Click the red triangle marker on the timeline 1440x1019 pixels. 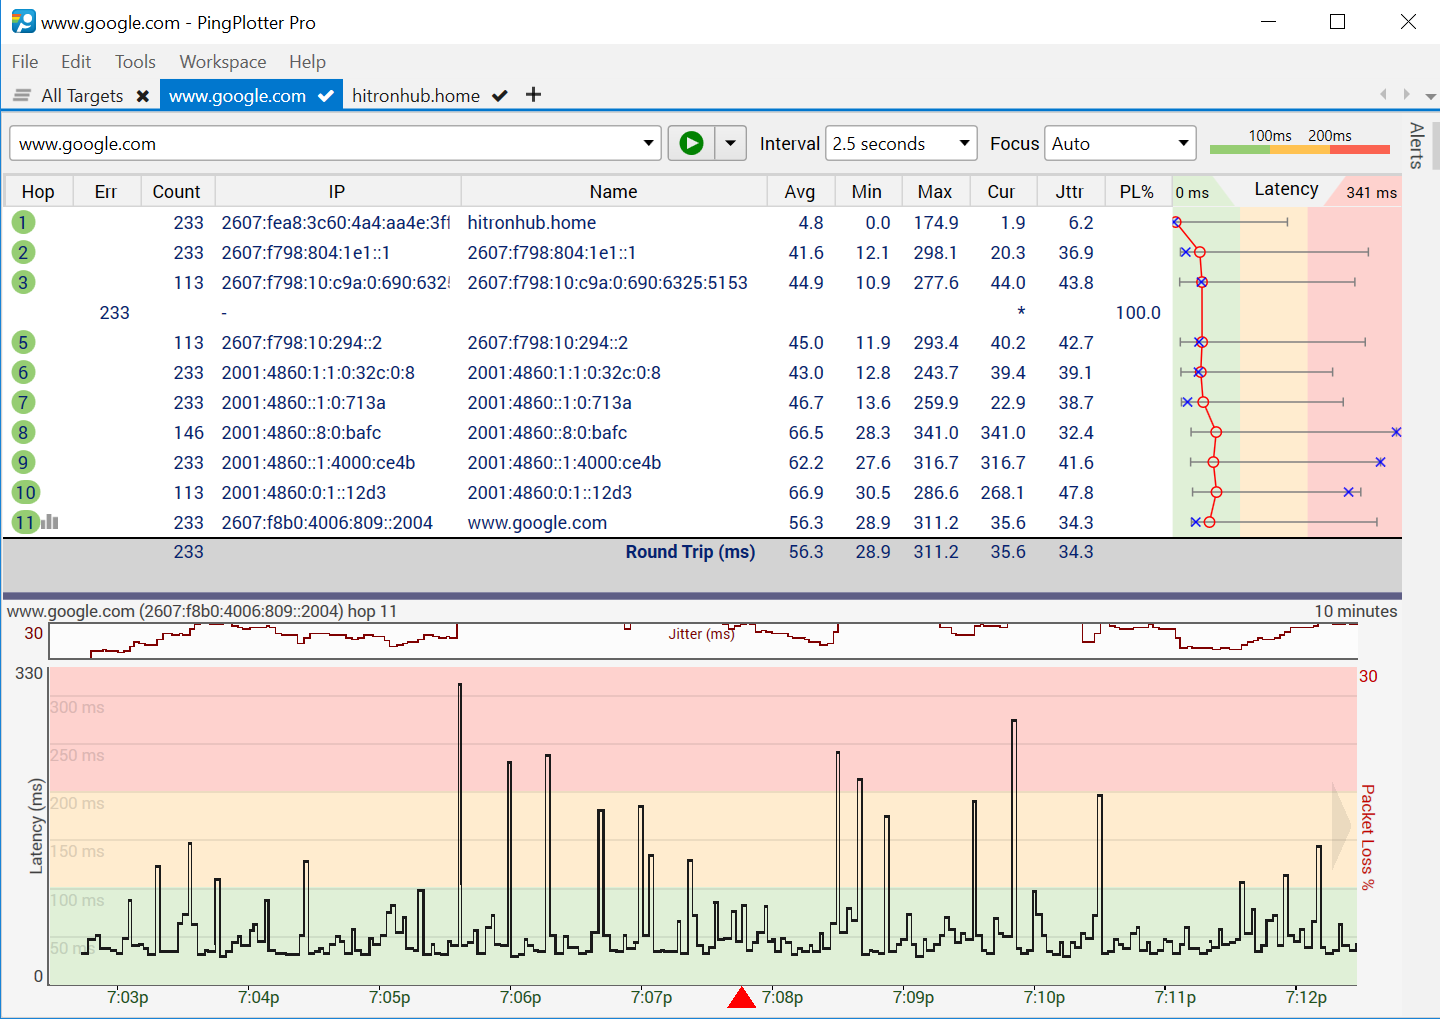(741, 997)
